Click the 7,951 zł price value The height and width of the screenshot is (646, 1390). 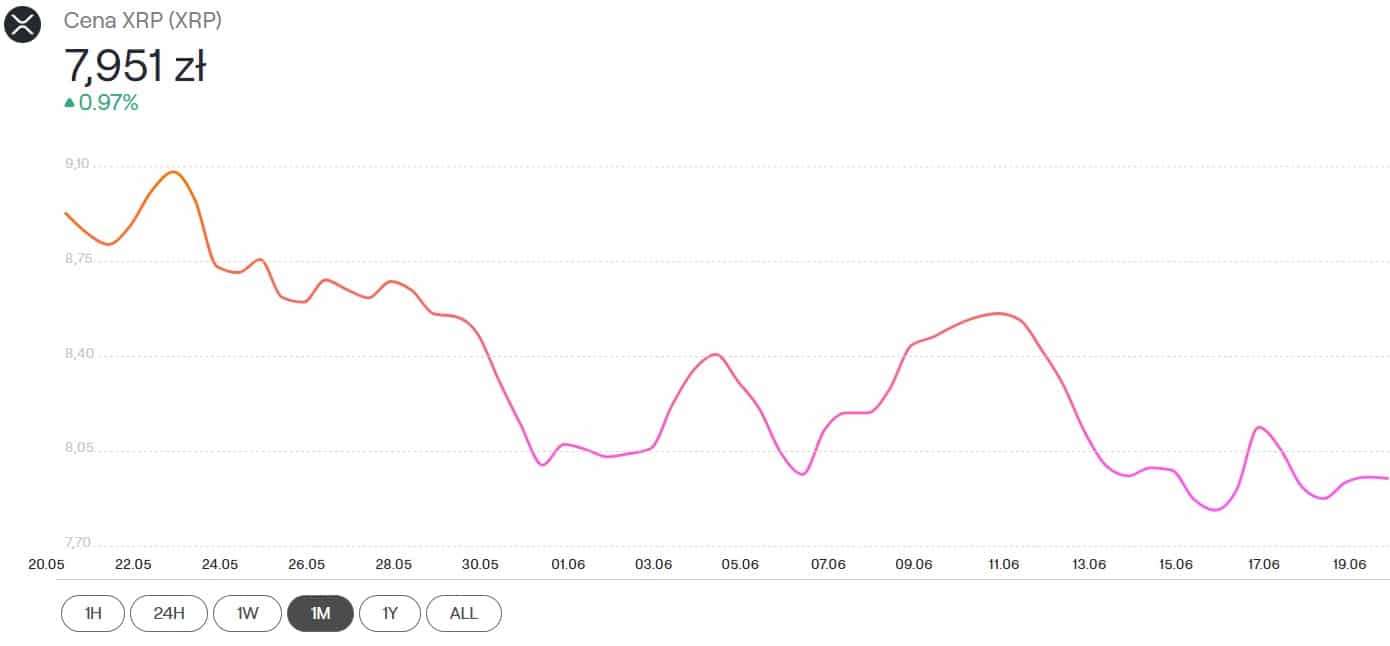135,66
